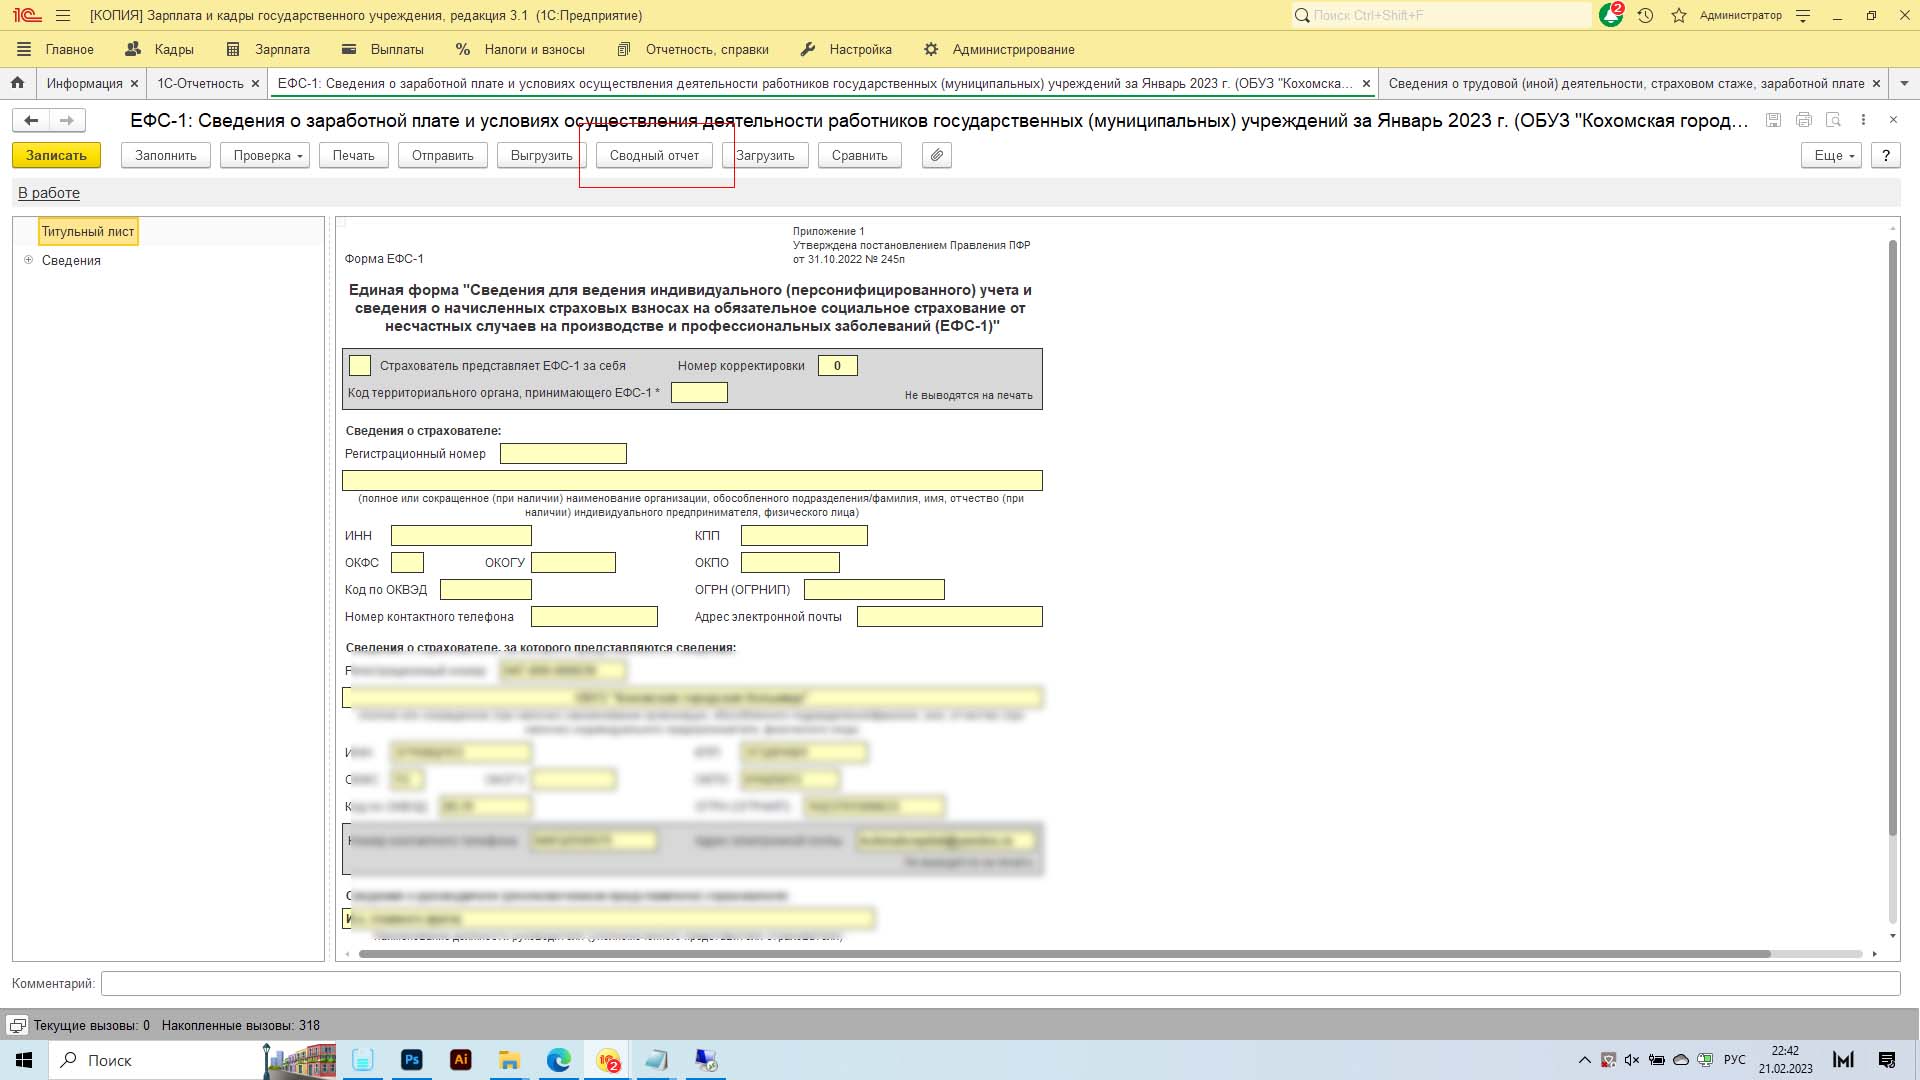Open the 1C main hamburger menu
Screen dimensions: 1920x1080
63,15
